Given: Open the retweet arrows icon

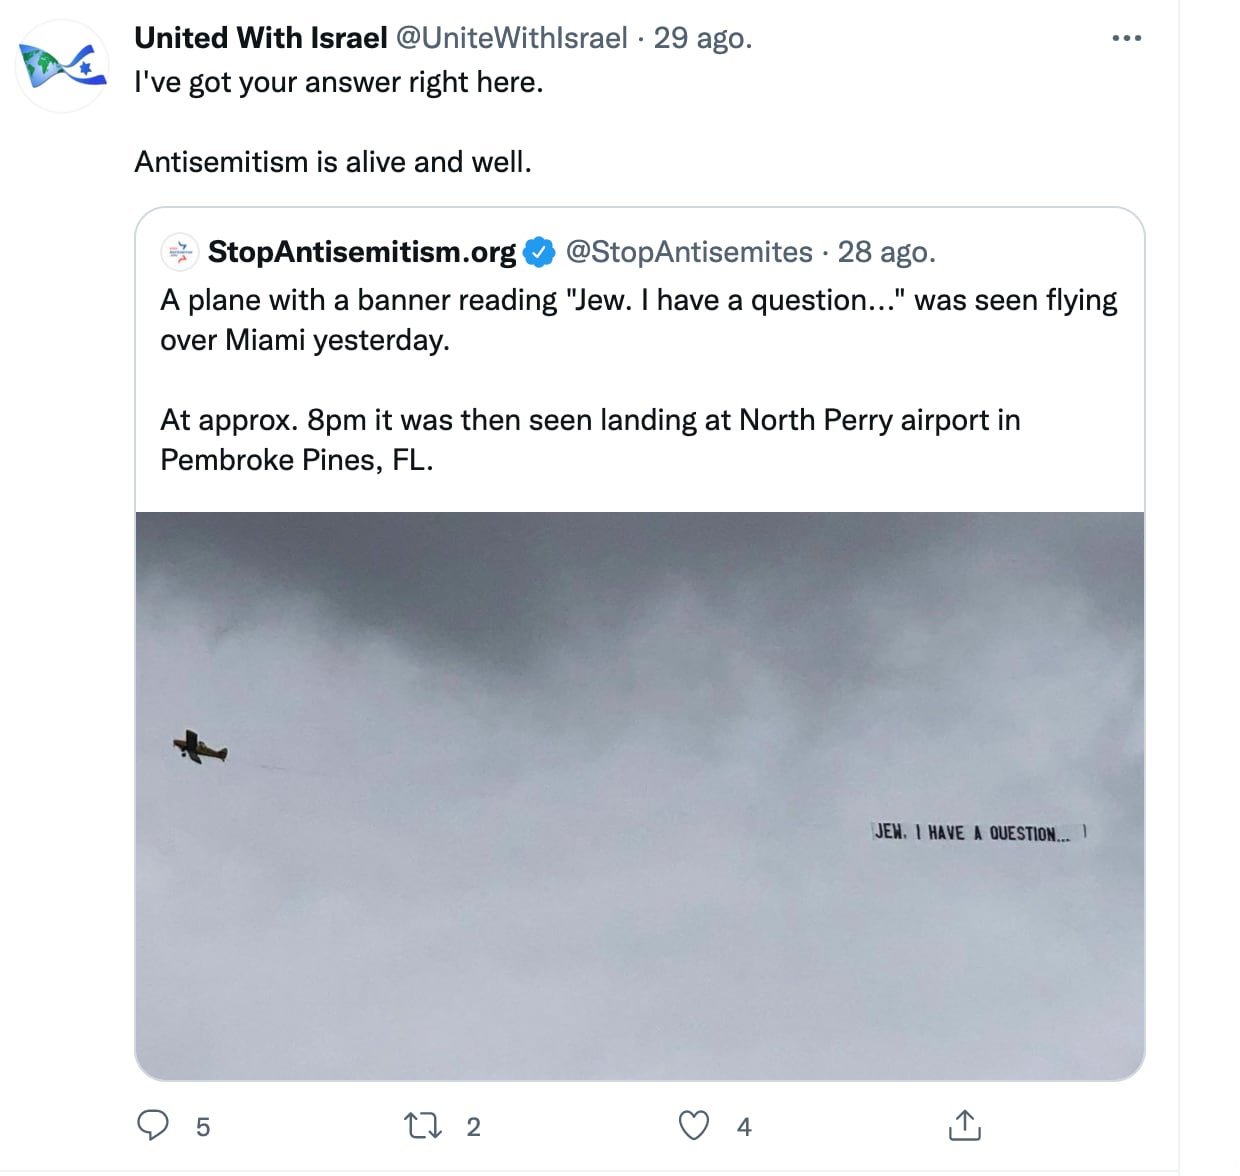Looking at the screenshot, I should [x=422, y=1126].
